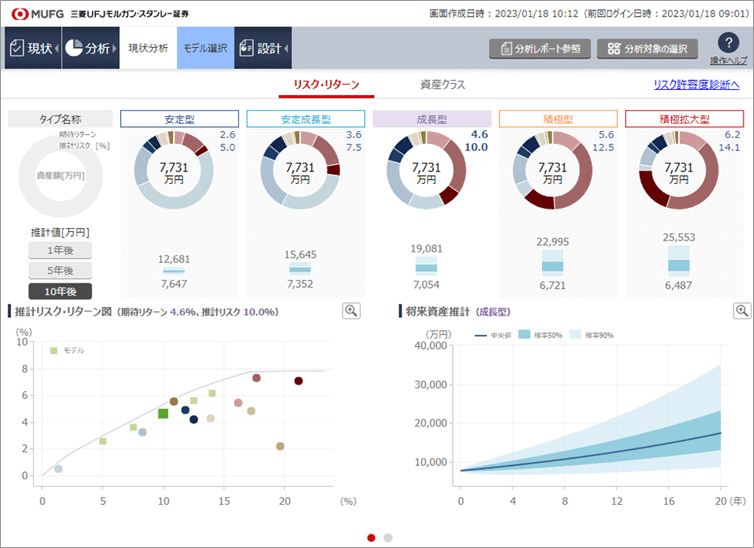The image size is (754, 548).
Task: Open the 操作ヘルプ help icon
Action: point(729,43)
